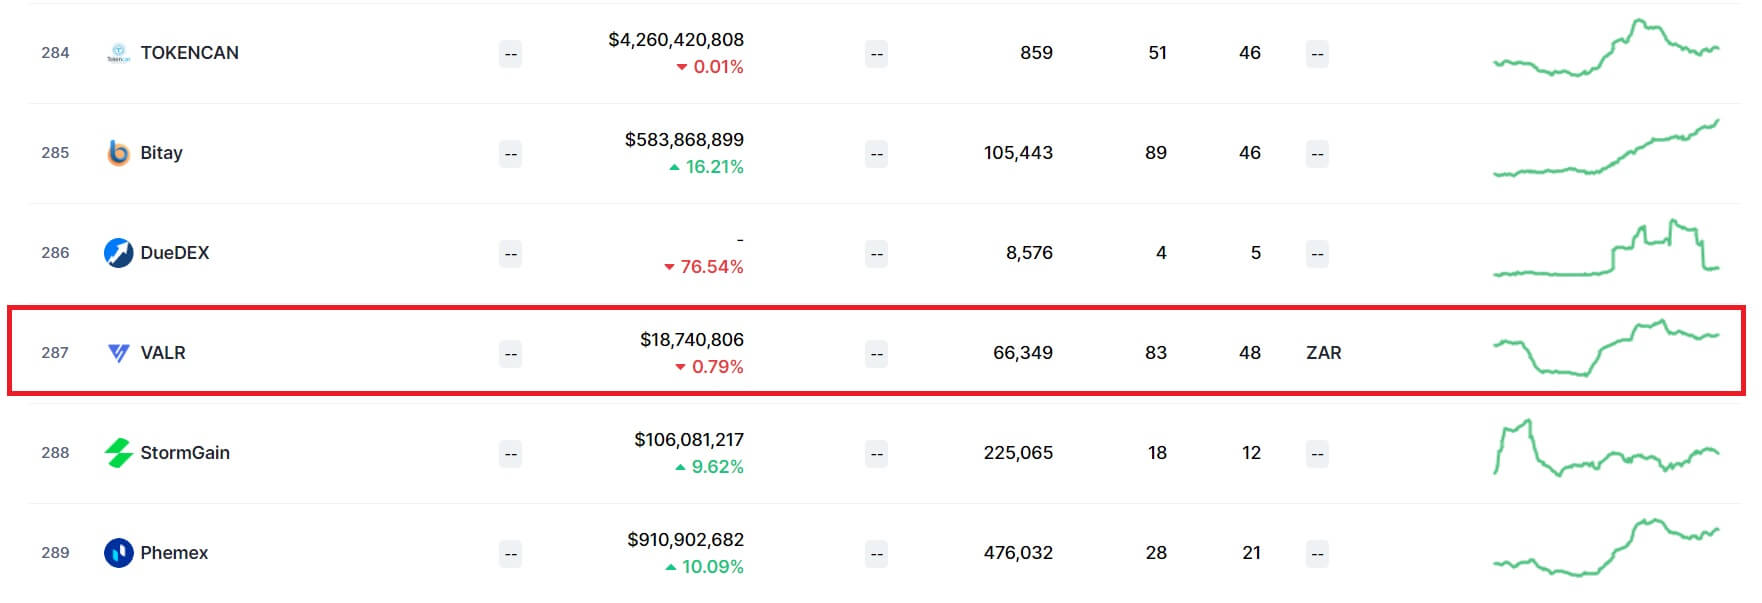Click the StormGain lightning logo
The image size is (1762, 603).
[119, 452]
